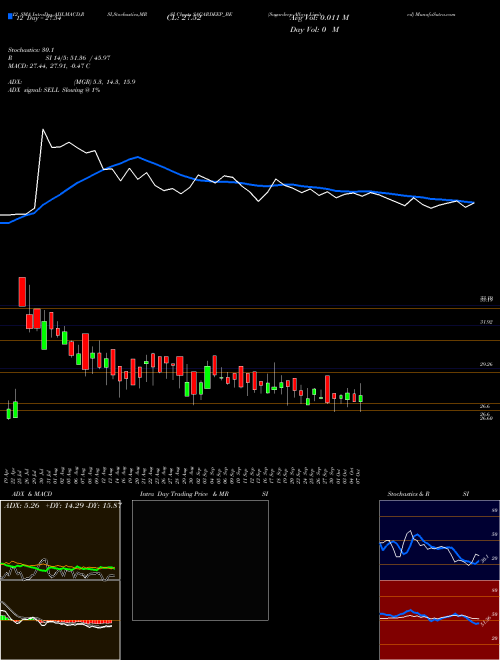The height and width of the screenshot is (660, 500).
Task: Click the 31.92 price level label
Action: tap(486, 322)
